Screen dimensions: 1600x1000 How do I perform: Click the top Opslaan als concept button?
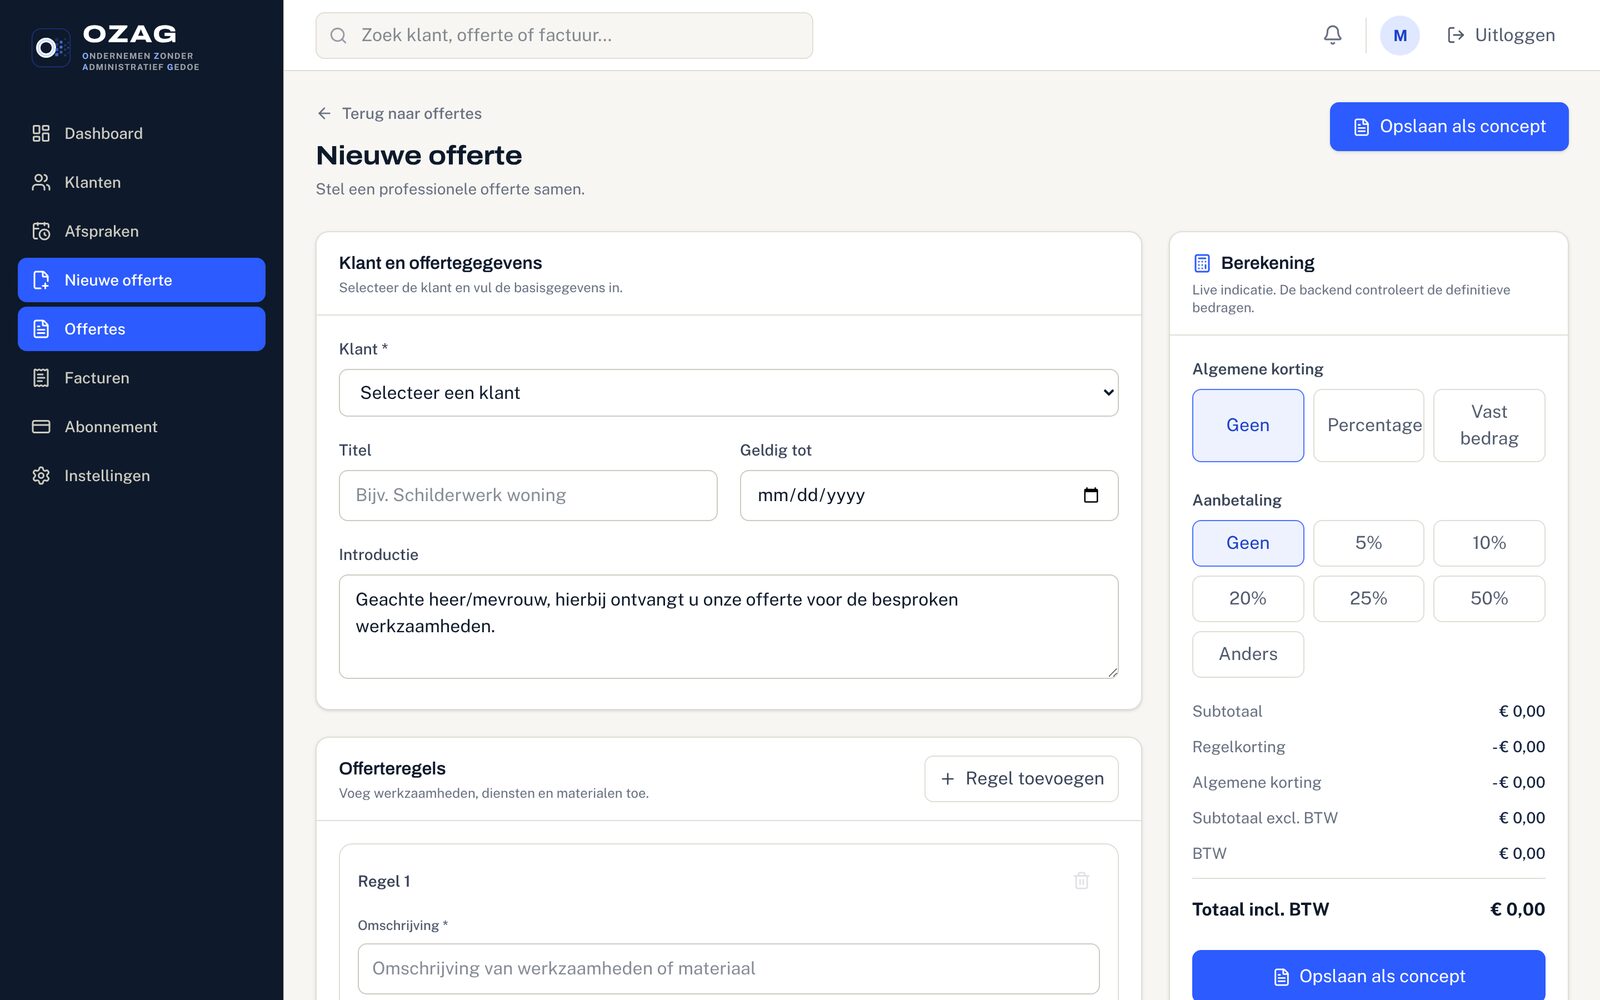click(x=1448, y=127)
